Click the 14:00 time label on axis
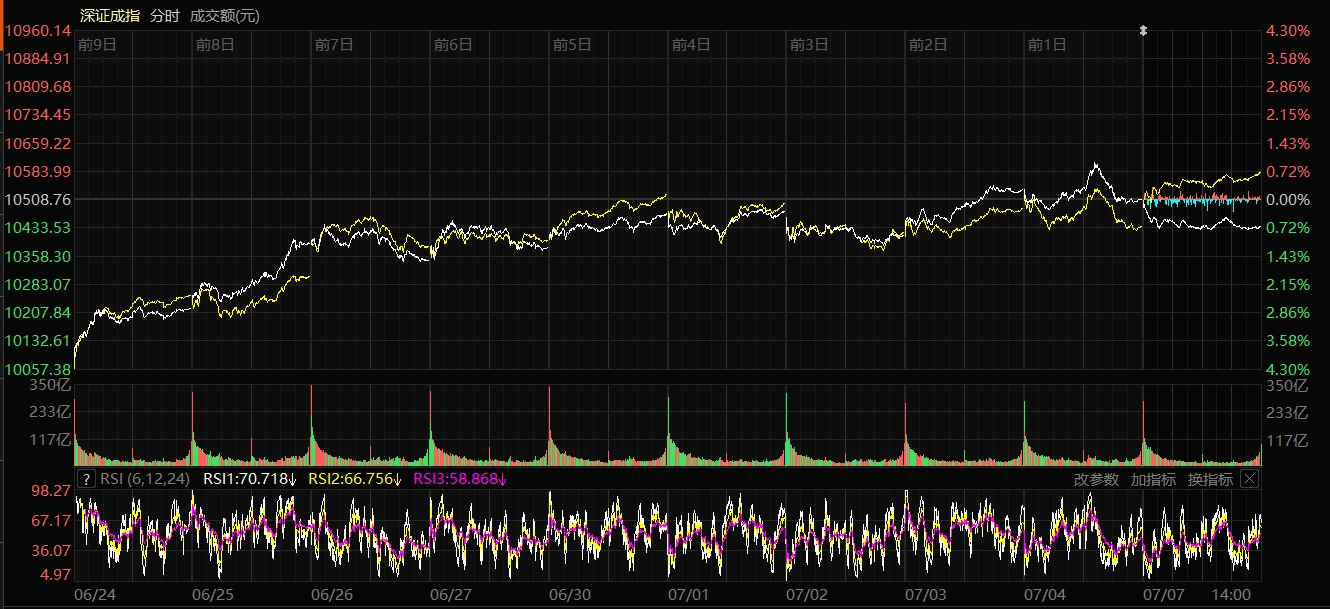The height and width of the screenshot is (609, 1330). tap(1232, 594)
